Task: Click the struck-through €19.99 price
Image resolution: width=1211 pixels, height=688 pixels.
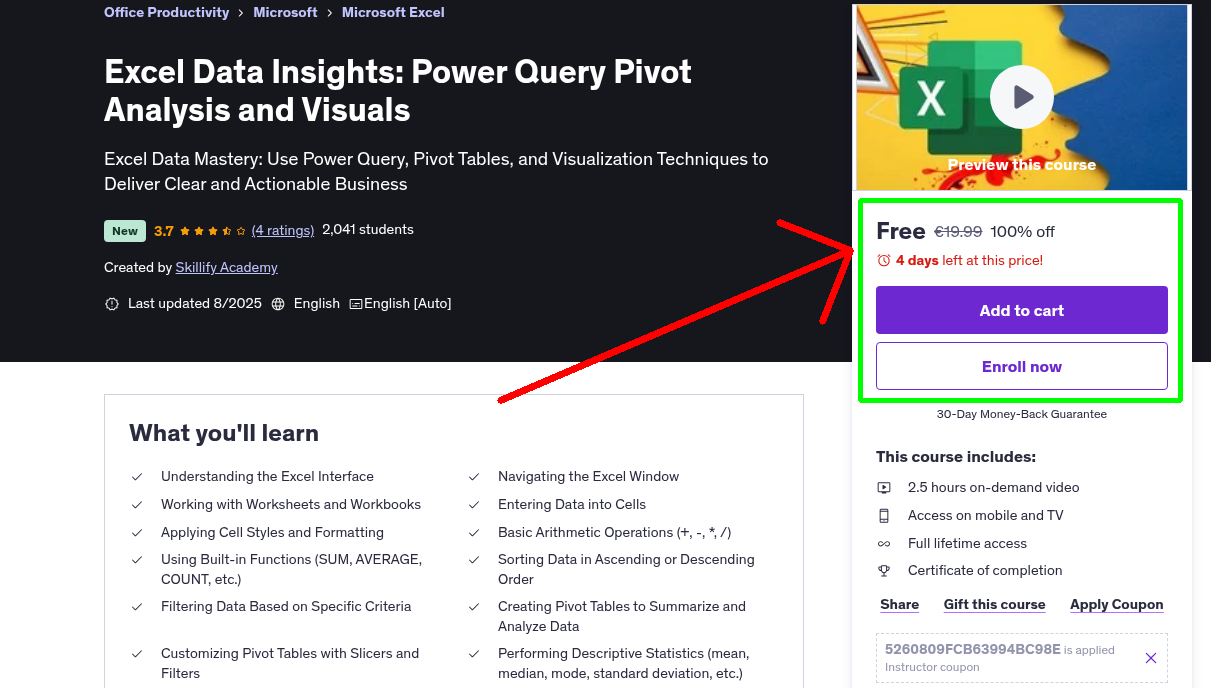Action: pos(958,232)
